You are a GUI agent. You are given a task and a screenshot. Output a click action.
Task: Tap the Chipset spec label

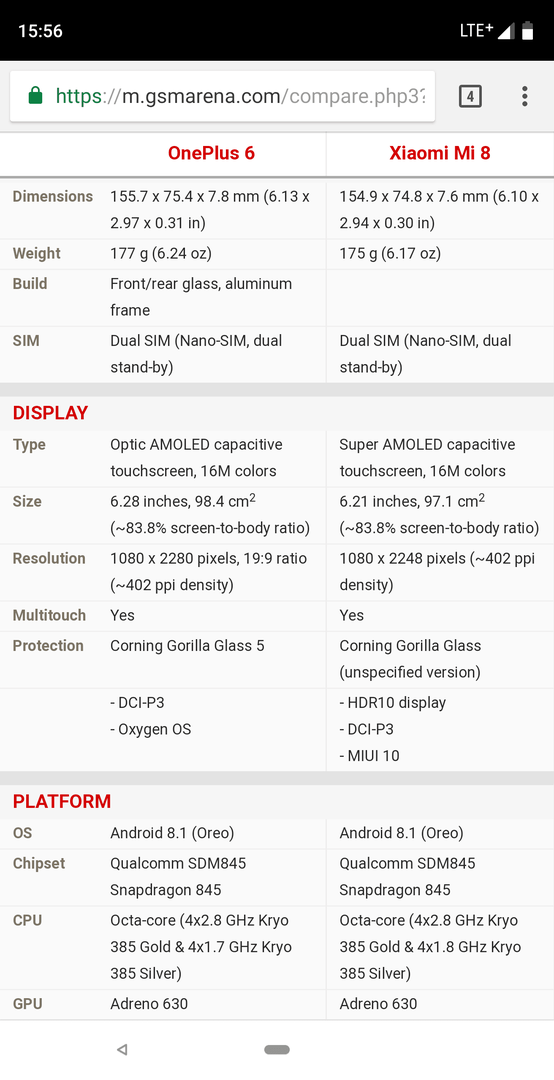click(41, 863)
